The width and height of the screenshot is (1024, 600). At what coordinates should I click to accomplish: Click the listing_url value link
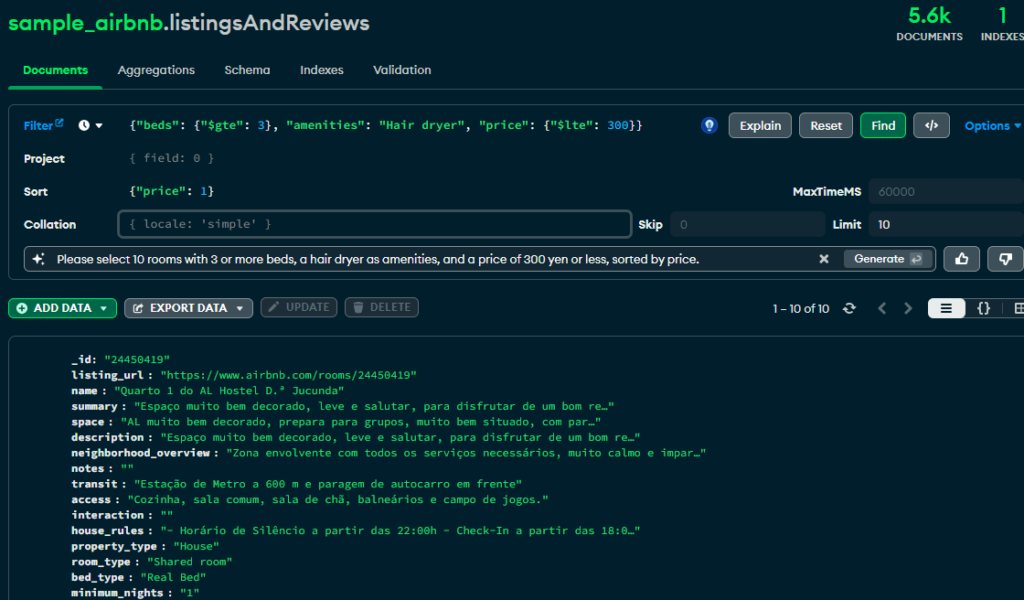pos(289,375)
